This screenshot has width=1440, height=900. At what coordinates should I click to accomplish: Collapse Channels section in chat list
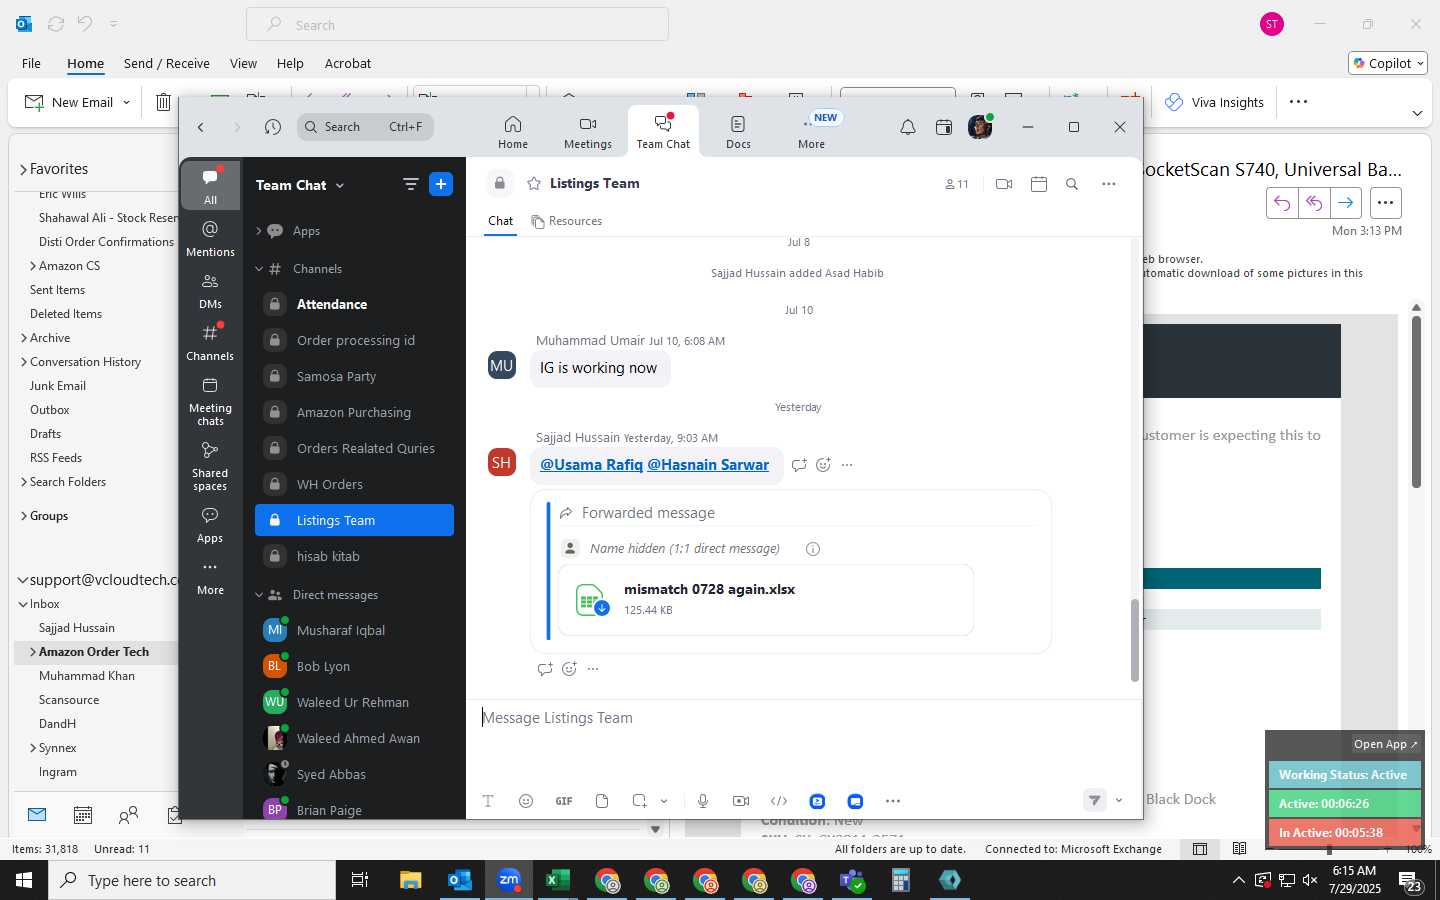(x=258, y=269)
